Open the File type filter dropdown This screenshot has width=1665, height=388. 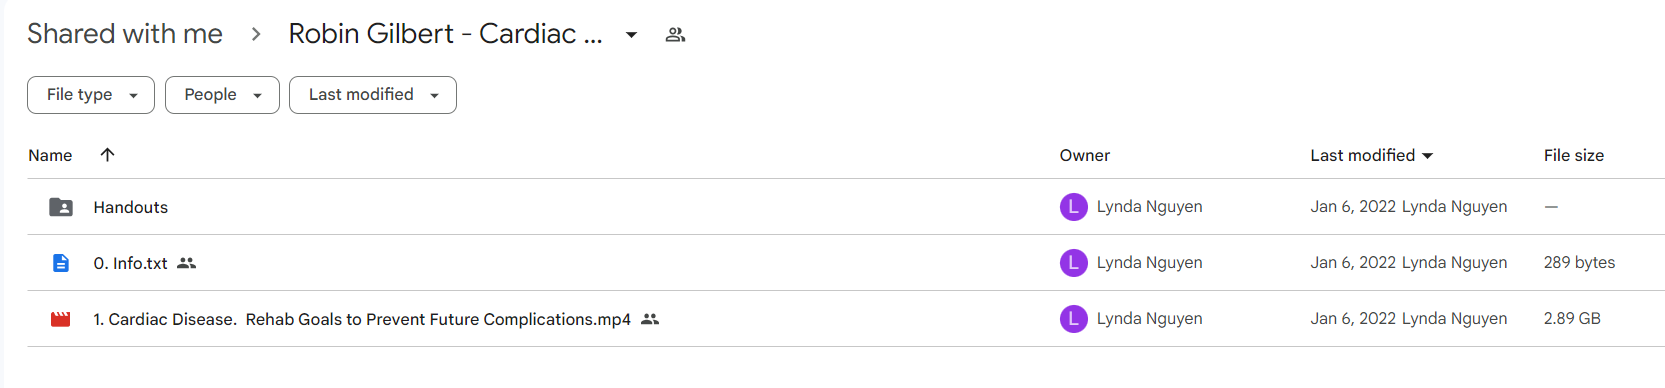pyautogui.click(x=91, y=95)
